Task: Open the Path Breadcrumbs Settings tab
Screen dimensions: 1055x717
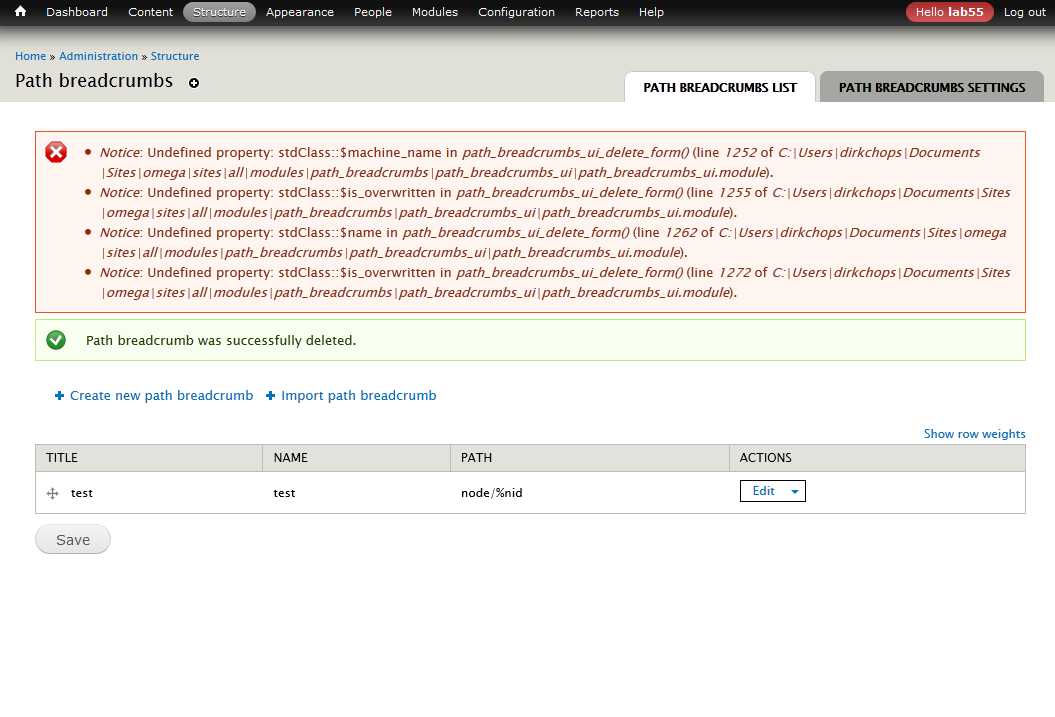Action: pos(931,87)
